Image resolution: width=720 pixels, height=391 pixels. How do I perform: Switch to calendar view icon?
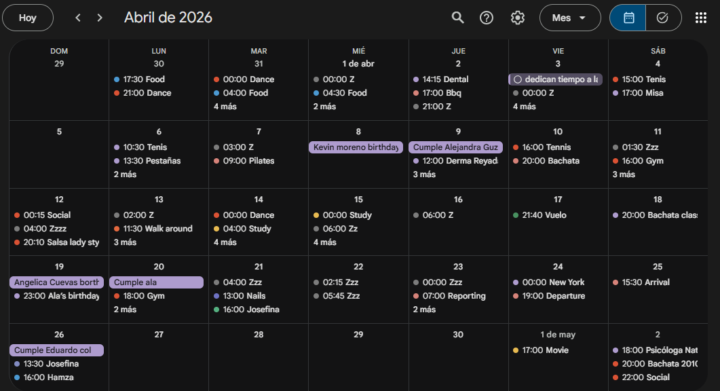click(628, 18)
